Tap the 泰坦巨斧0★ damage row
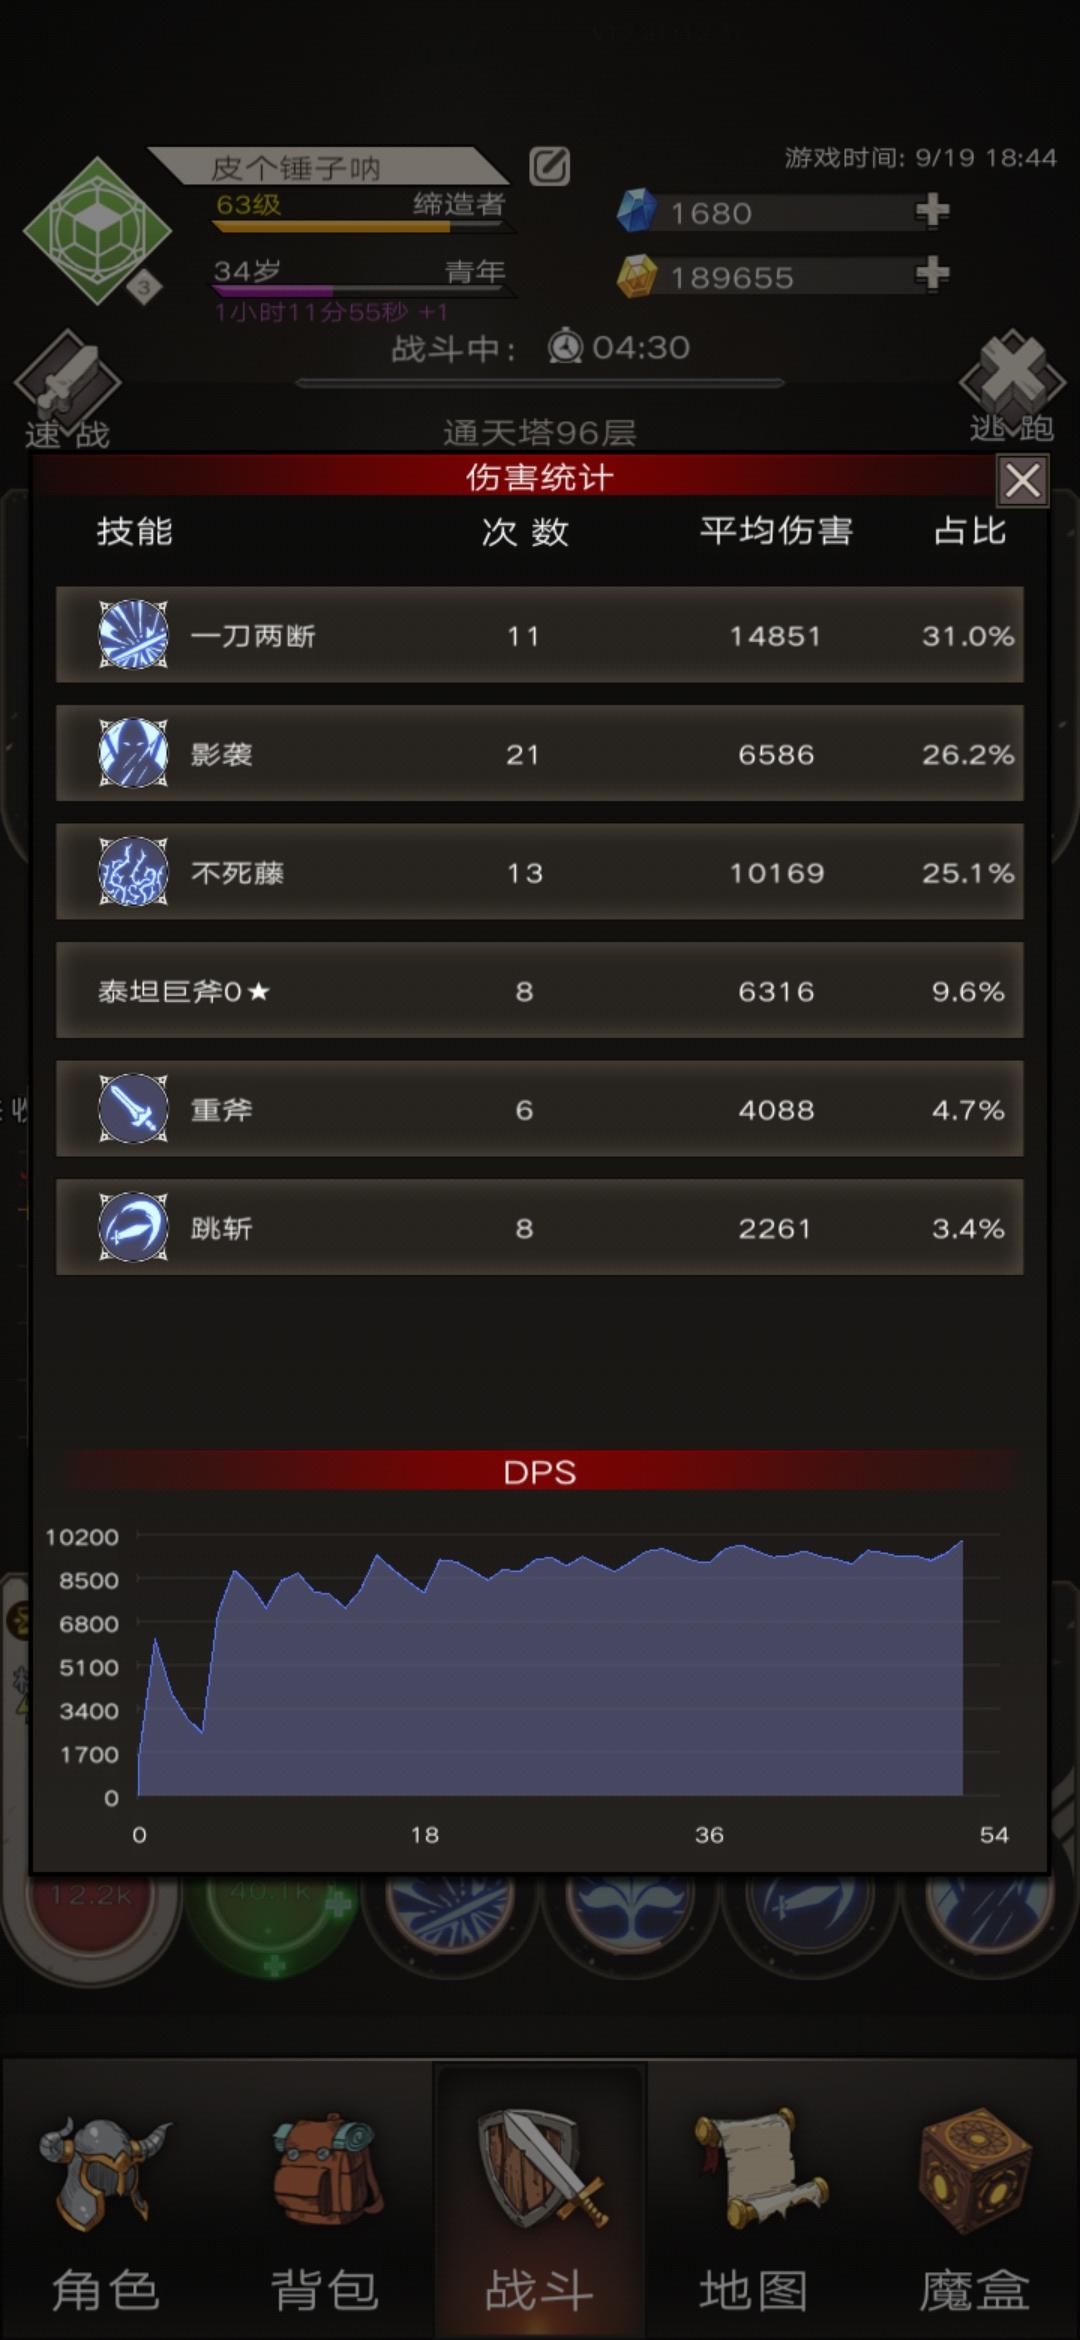 tap(540, 990)
